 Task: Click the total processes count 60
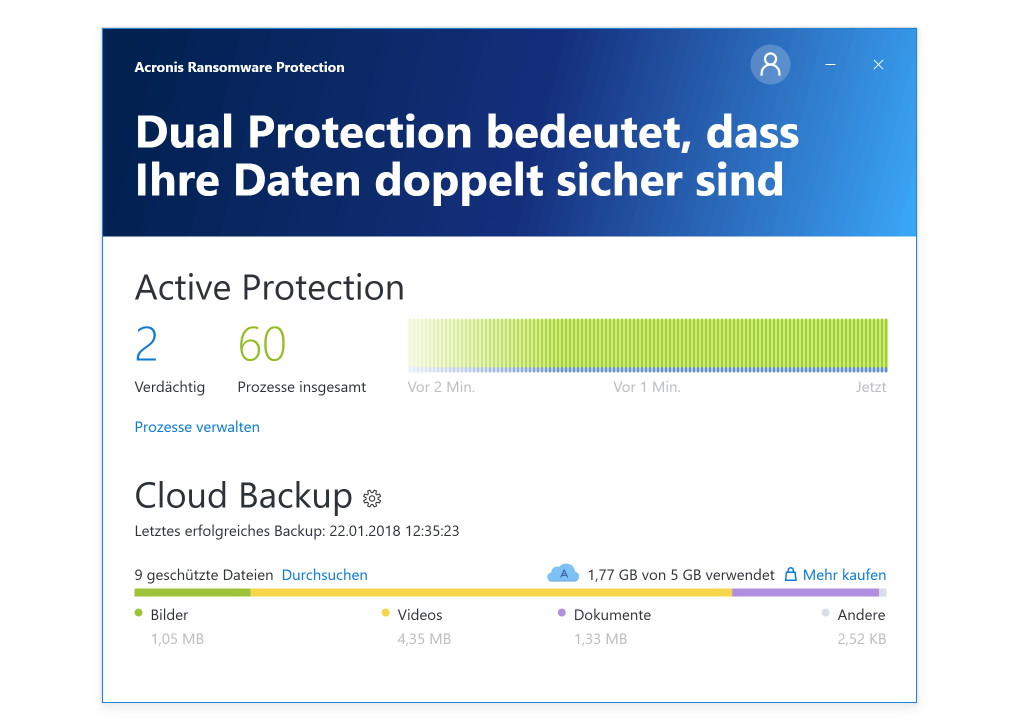[x=262, y=344]
